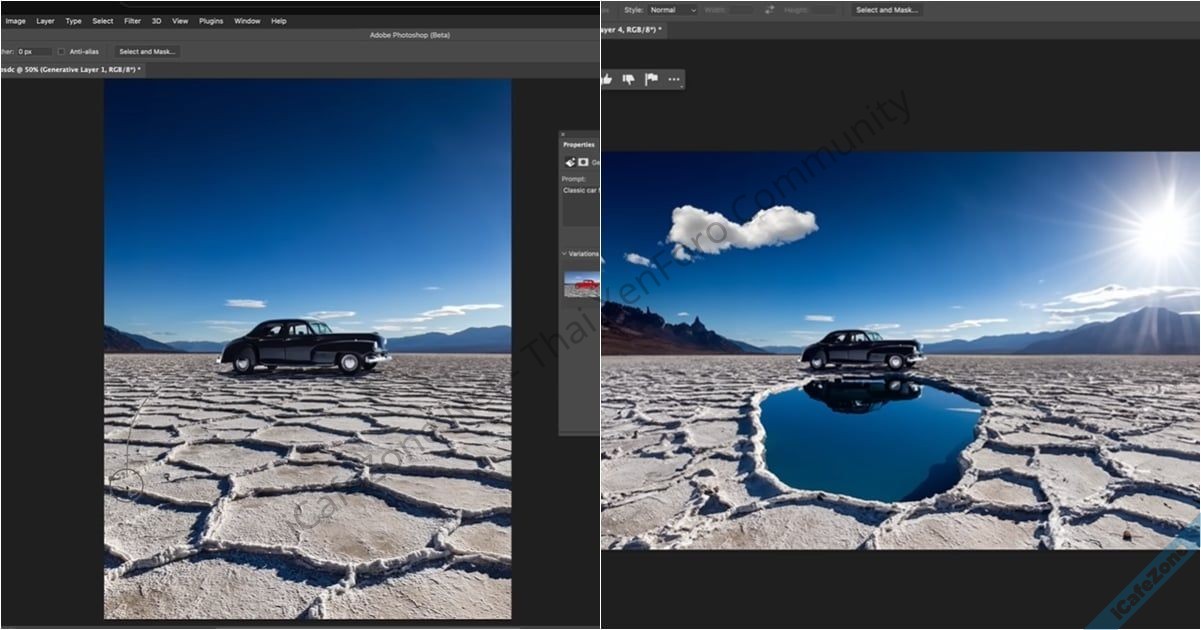Click the right Select and Mask button
The width and height of the screenshot is (1201, 630).
pyautogui.click(x=887, y=10)
